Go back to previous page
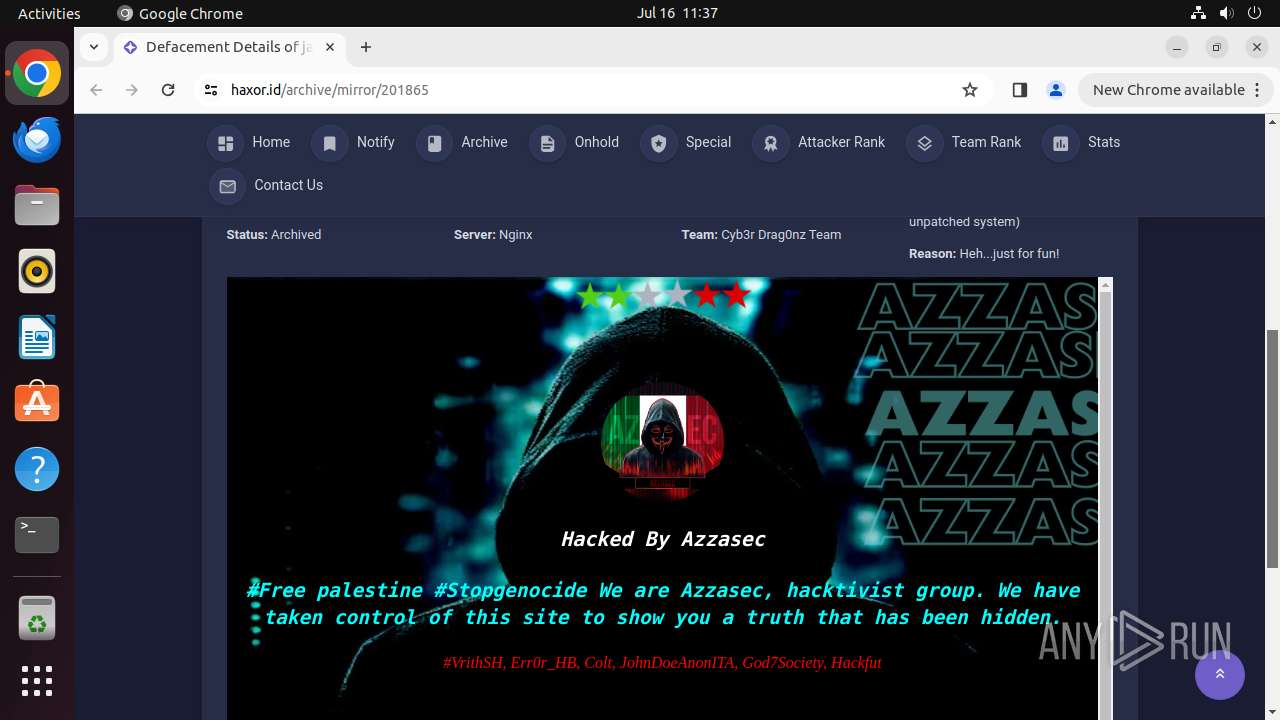Screen dimensions: 1280x720 [96, 90]
